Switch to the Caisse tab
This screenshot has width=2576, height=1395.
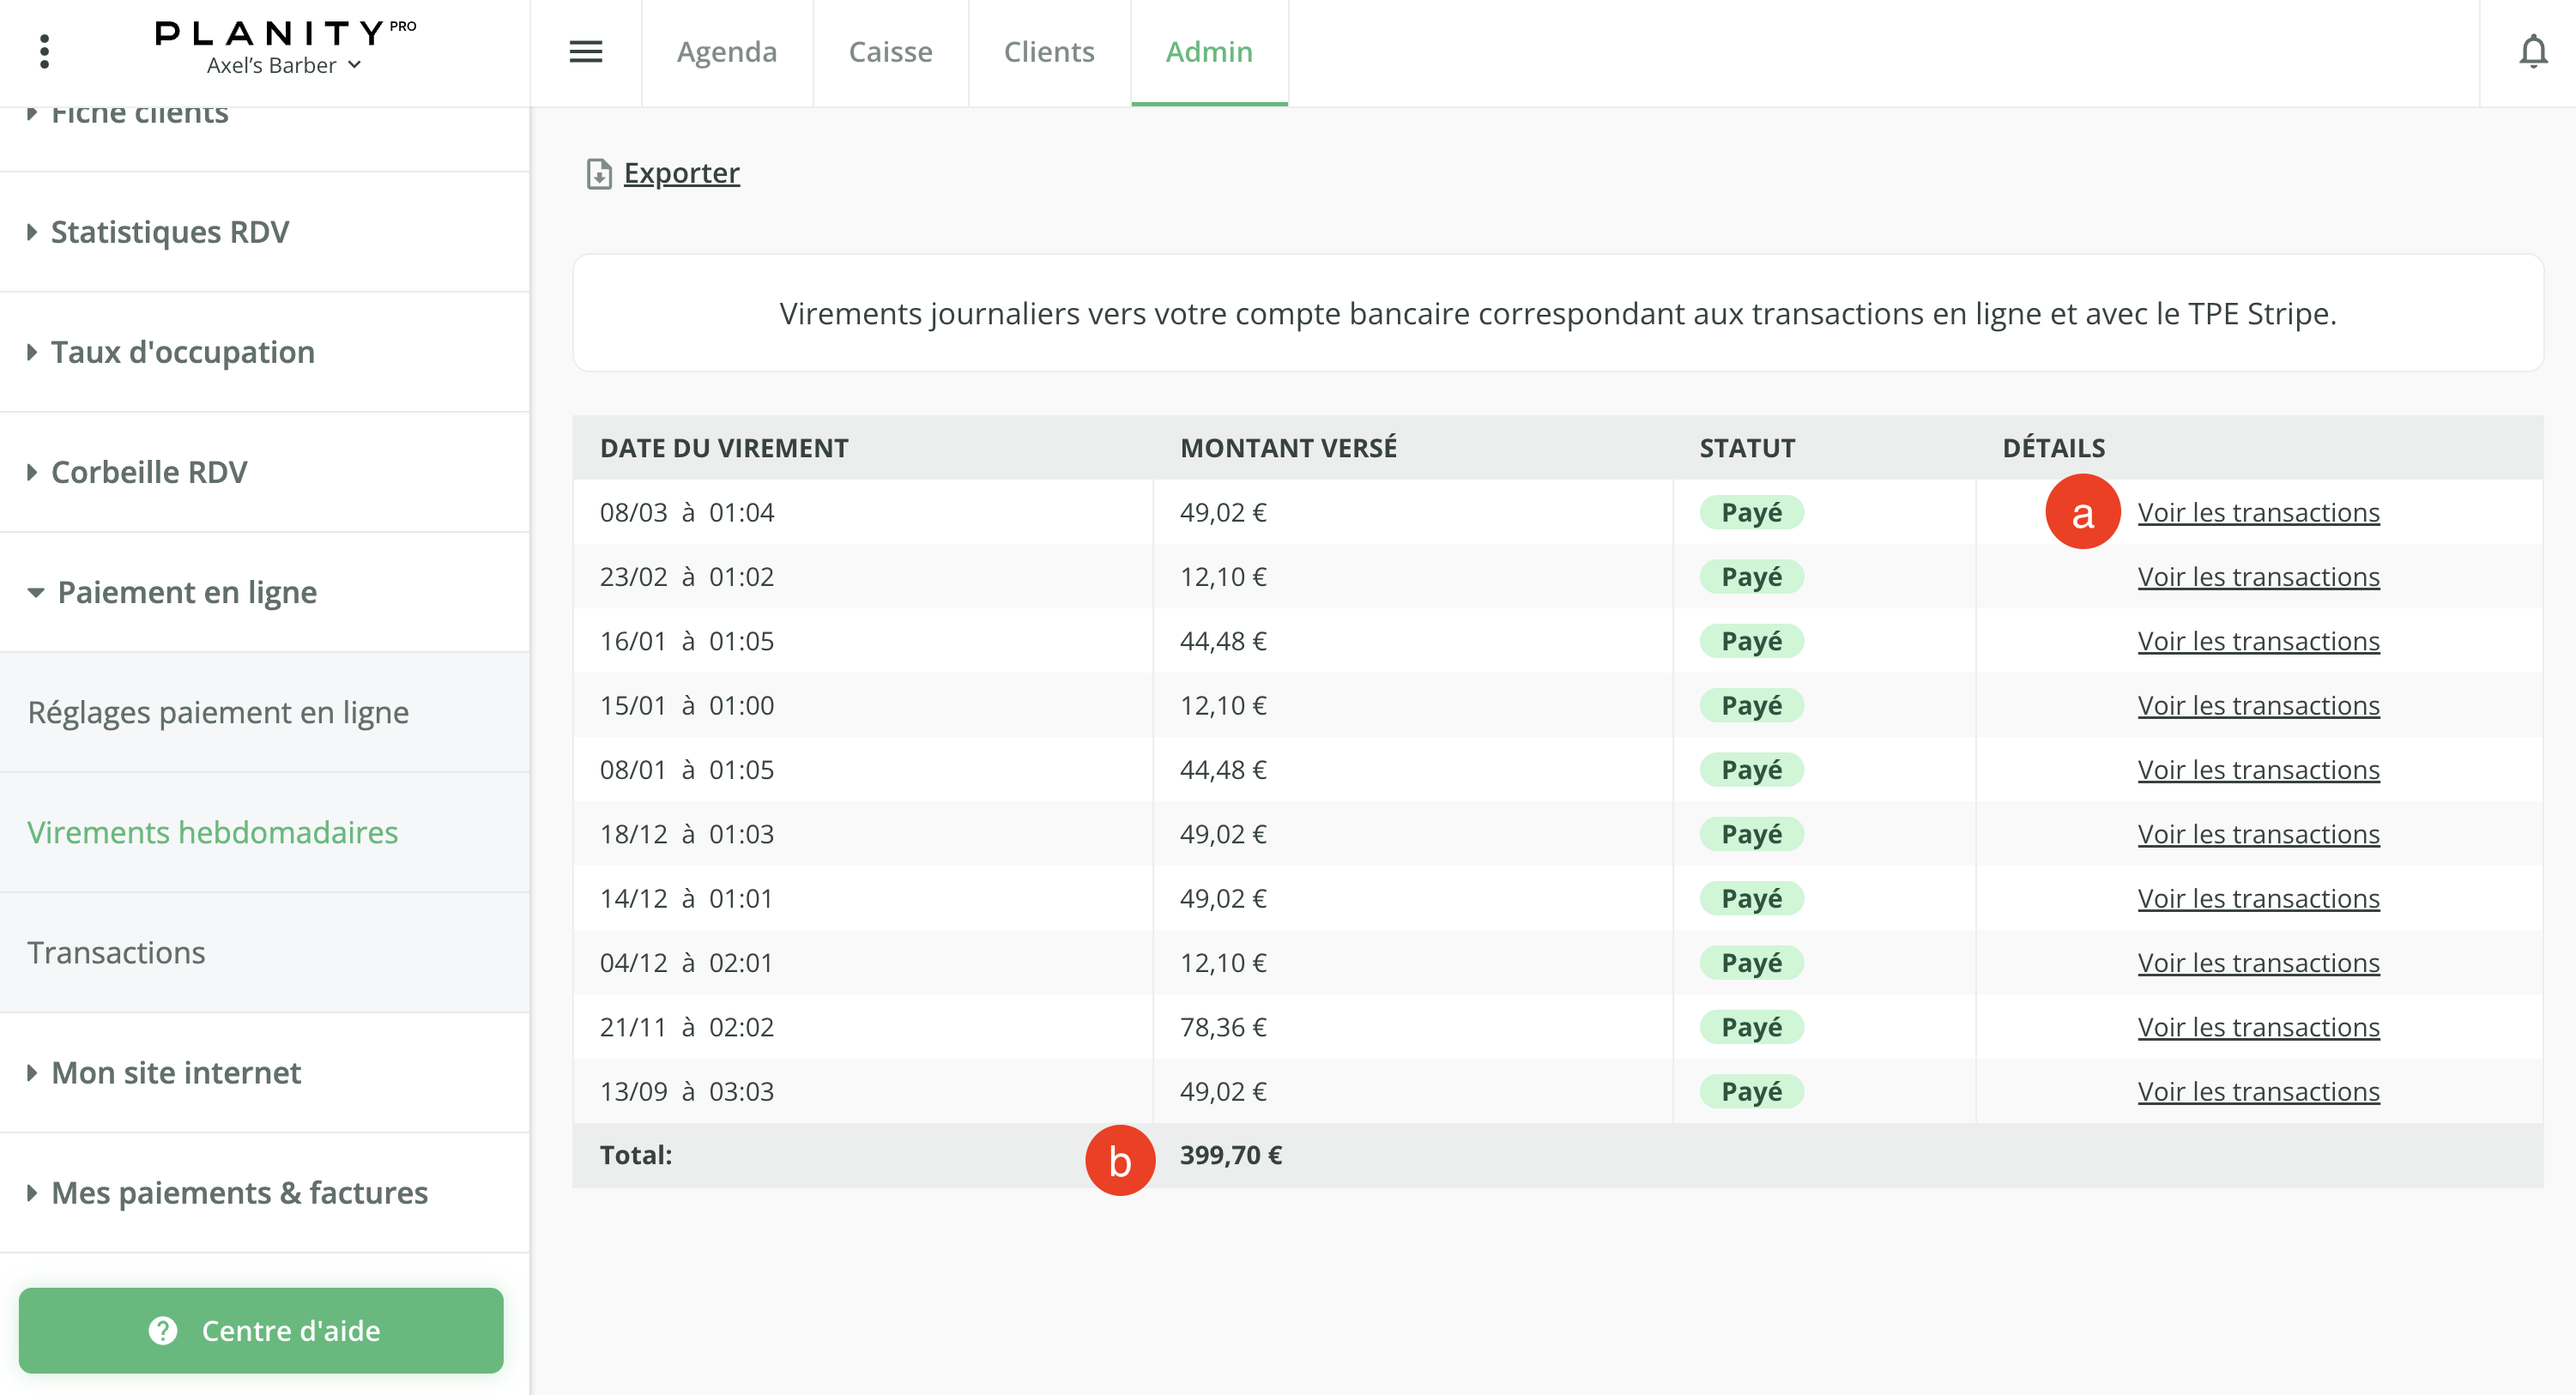[x=890, y=52]
